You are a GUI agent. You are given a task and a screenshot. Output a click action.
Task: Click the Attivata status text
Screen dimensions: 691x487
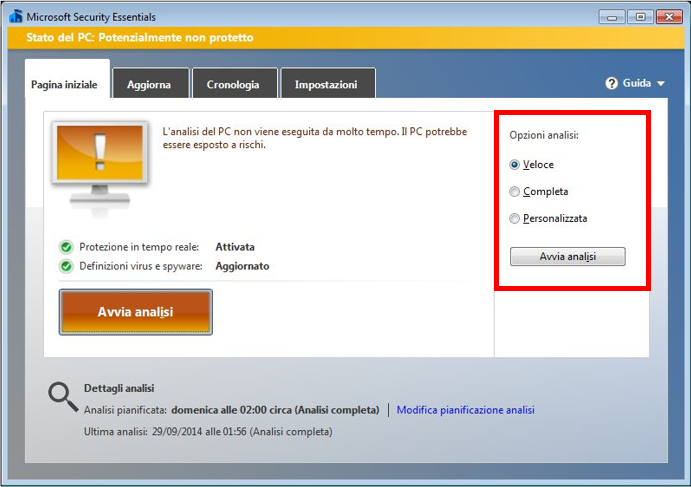(x=235, y=247)
